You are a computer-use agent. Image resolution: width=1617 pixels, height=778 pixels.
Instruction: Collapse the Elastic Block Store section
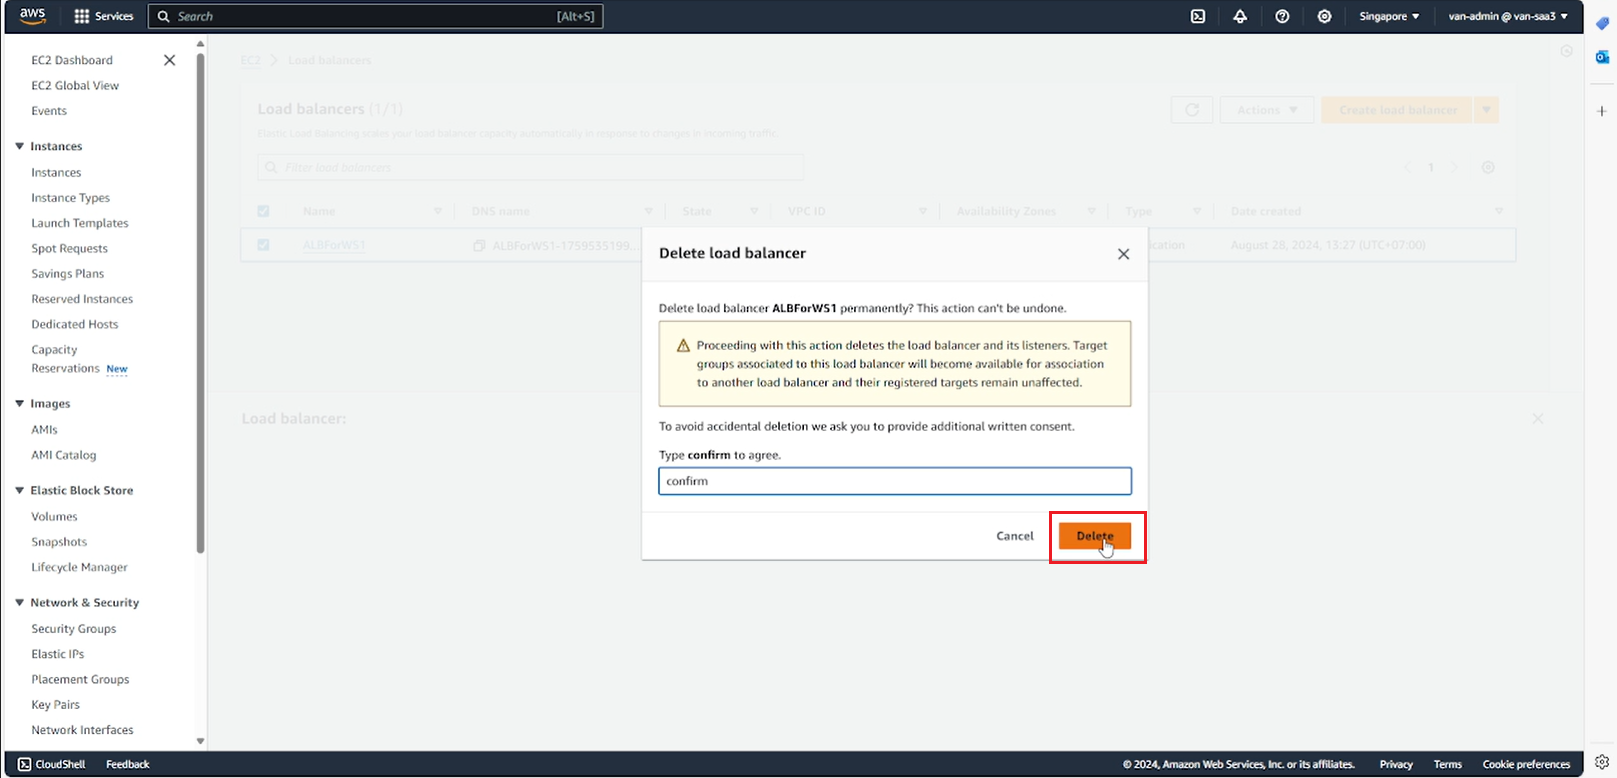point(19,490)
